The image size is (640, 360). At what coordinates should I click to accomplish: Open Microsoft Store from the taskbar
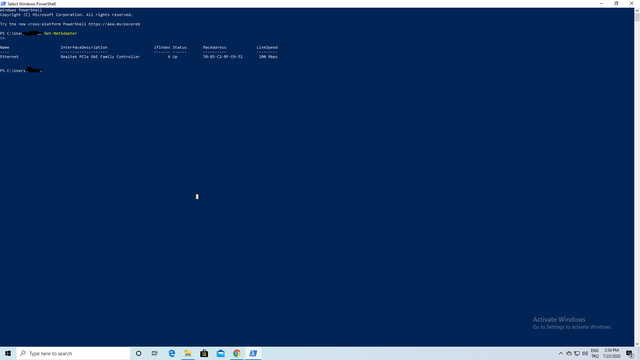point(204,353)
